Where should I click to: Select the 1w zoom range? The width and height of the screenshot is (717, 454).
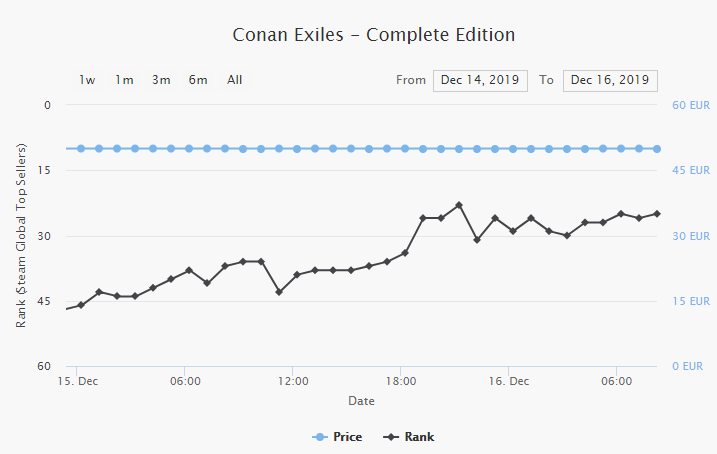(88, 80)
